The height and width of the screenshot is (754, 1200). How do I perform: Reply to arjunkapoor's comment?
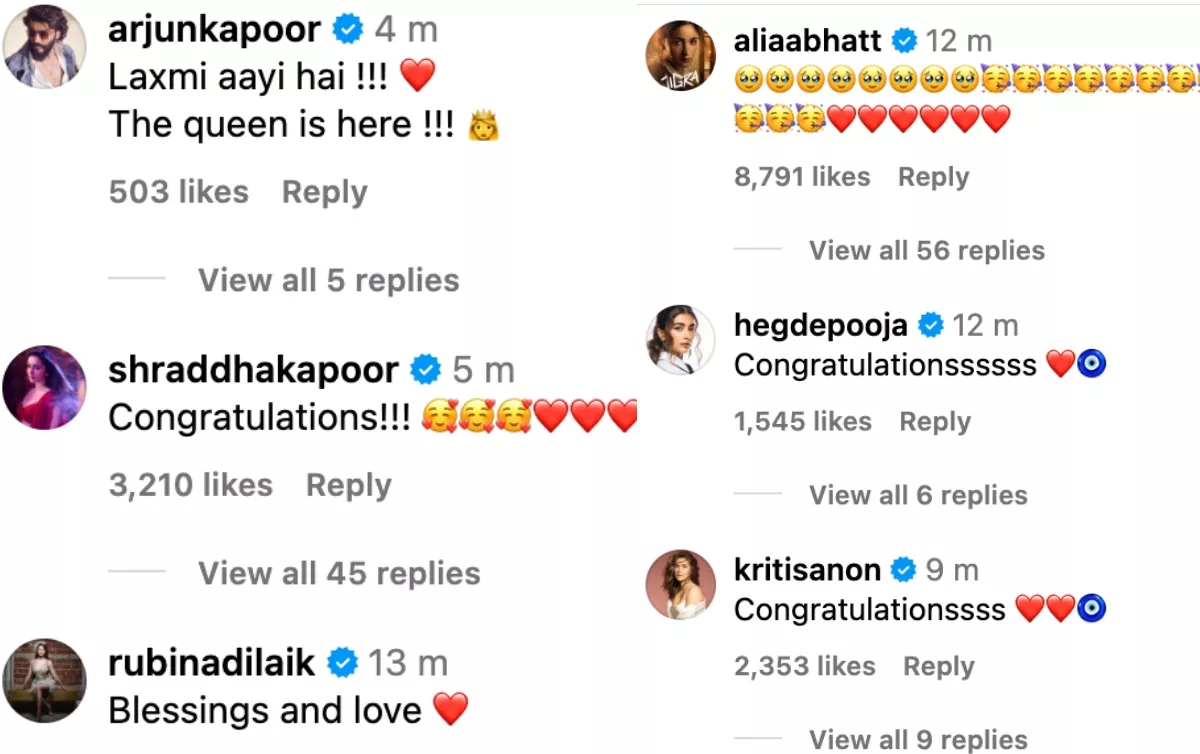(x=325, y=192)
